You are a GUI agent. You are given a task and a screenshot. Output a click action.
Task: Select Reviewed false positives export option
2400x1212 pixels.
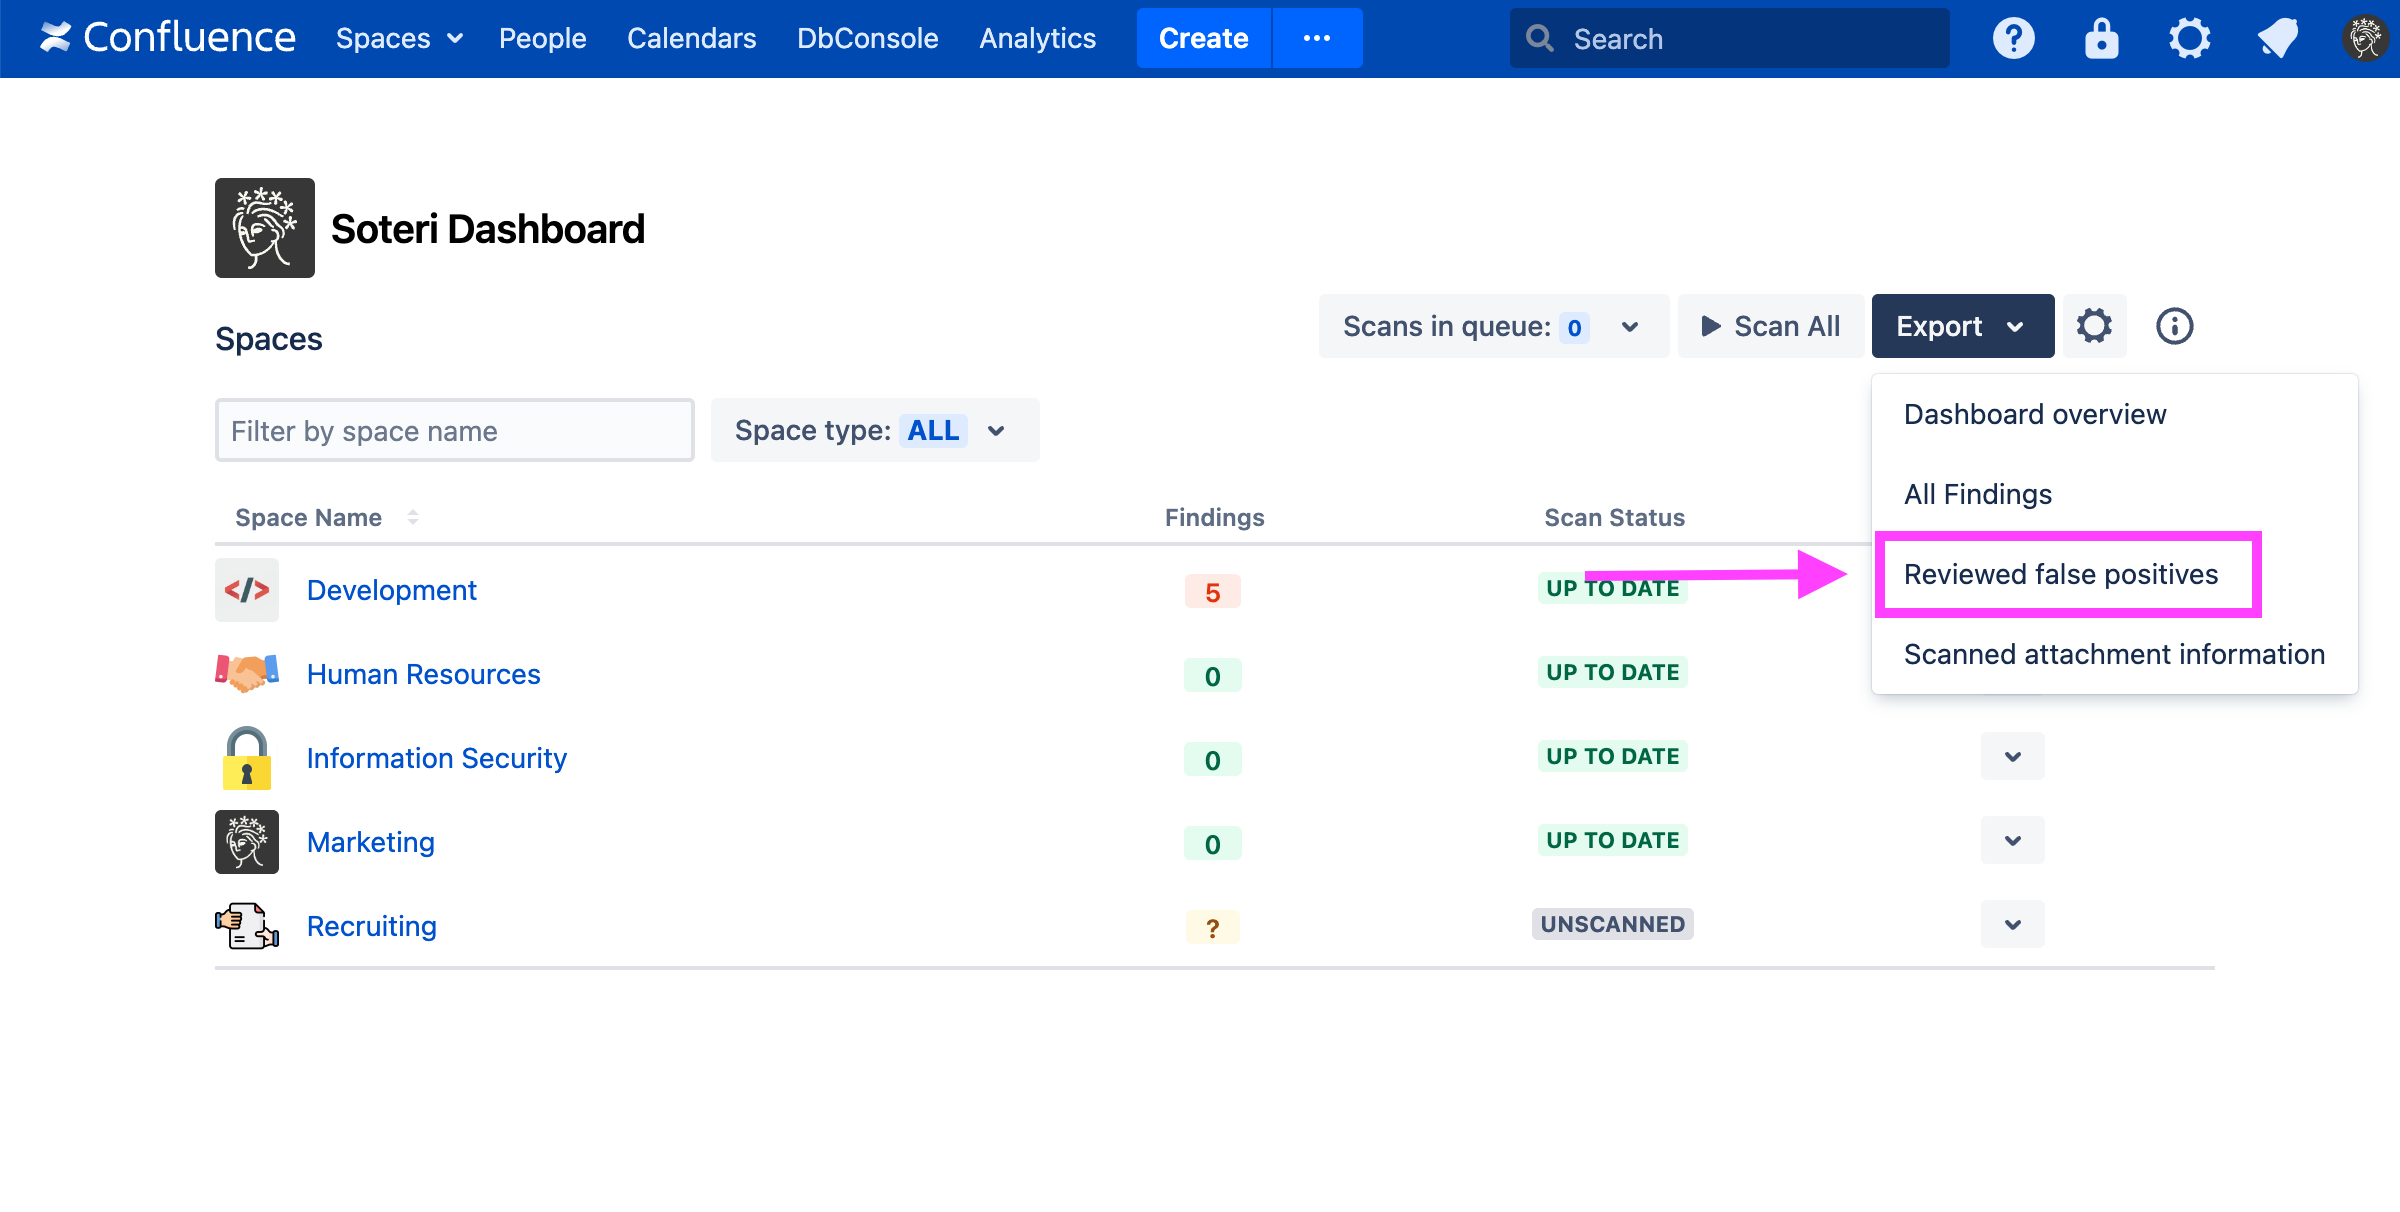[2060, 574]
